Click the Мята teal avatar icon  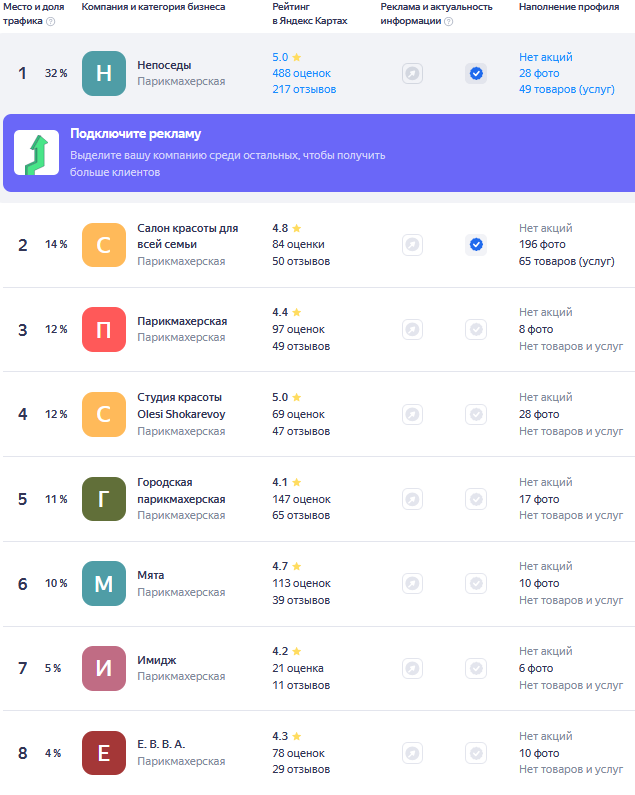[x=104, y=584]
